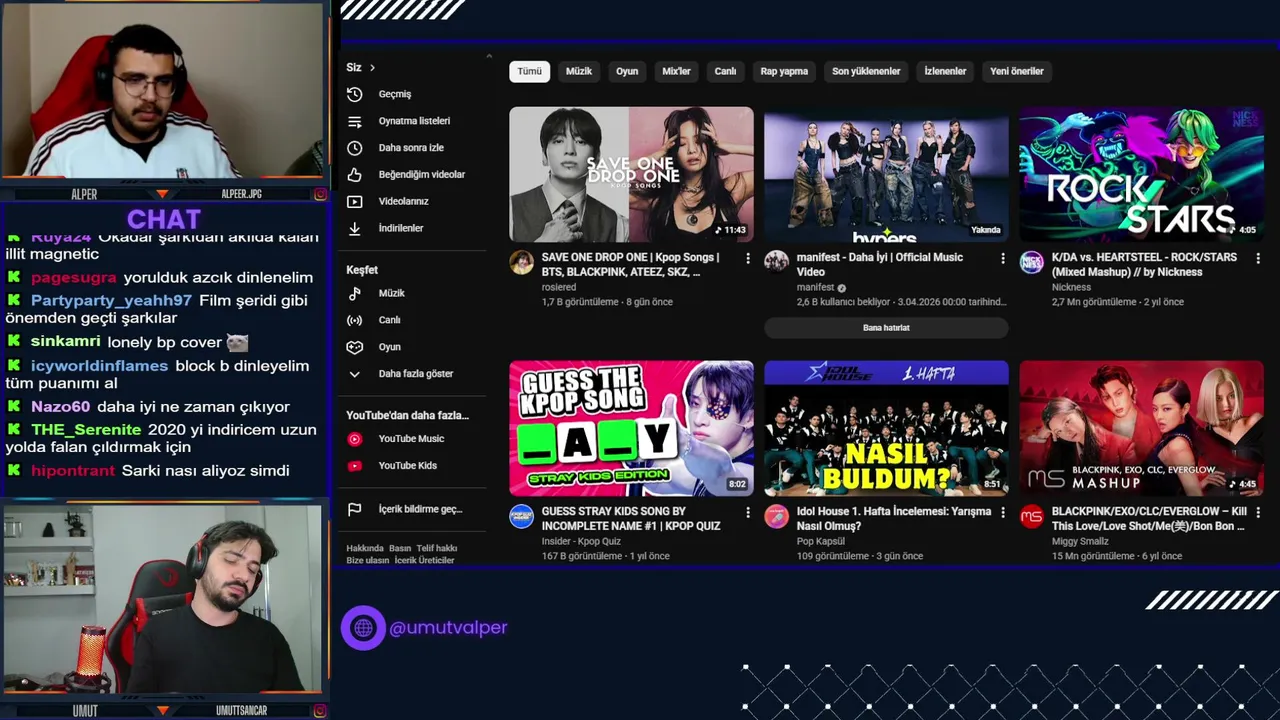Open the 'K/DA vs. HEARTSTEEL' video title
Image resolution: width=1280 pixels, height=720 pixels.
[x=1144, y=264]
